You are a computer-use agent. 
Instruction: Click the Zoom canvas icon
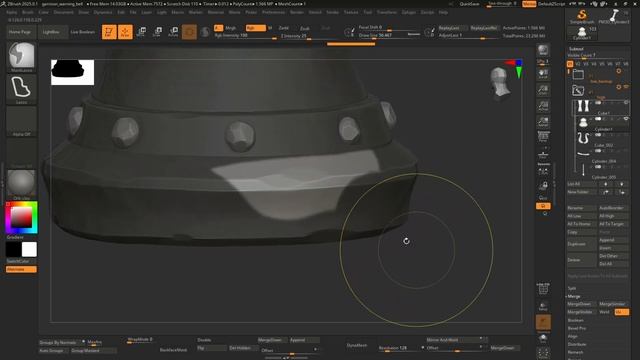click(x=543, y=90)
